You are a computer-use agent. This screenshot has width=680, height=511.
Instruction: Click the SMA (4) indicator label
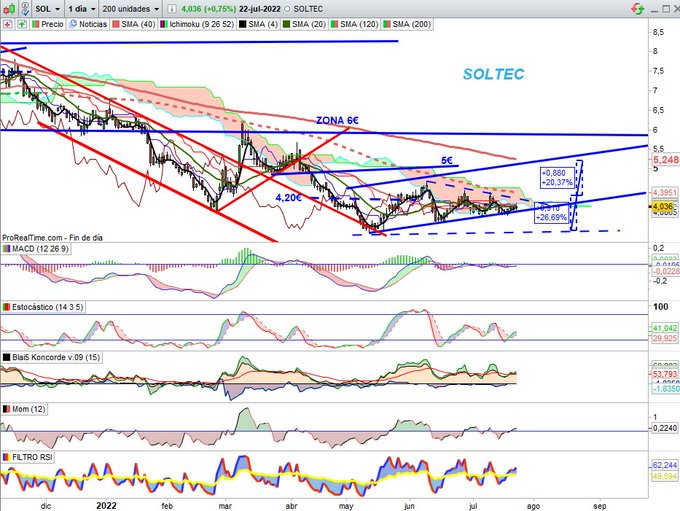[x=258, y=24]
